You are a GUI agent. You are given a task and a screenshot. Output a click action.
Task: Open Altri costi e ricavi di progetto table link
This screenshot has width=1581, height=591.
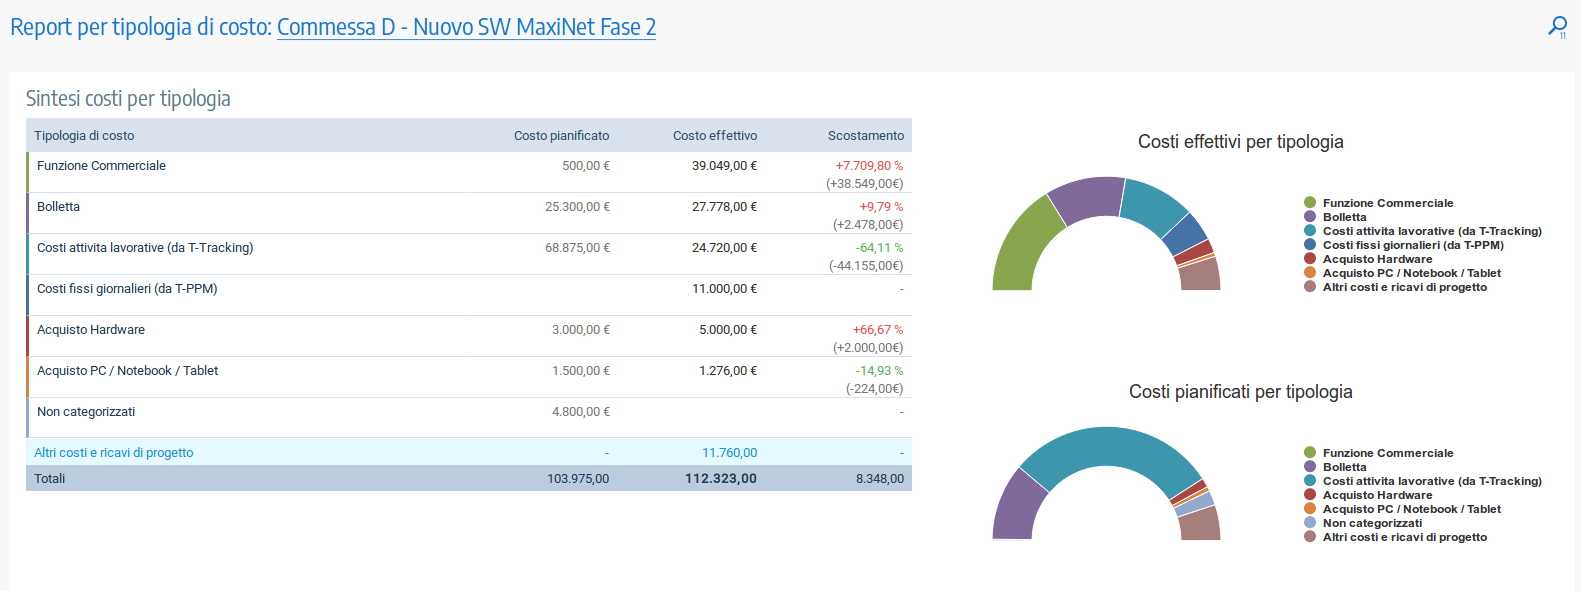pyautogui.click(x=114, y=453)
